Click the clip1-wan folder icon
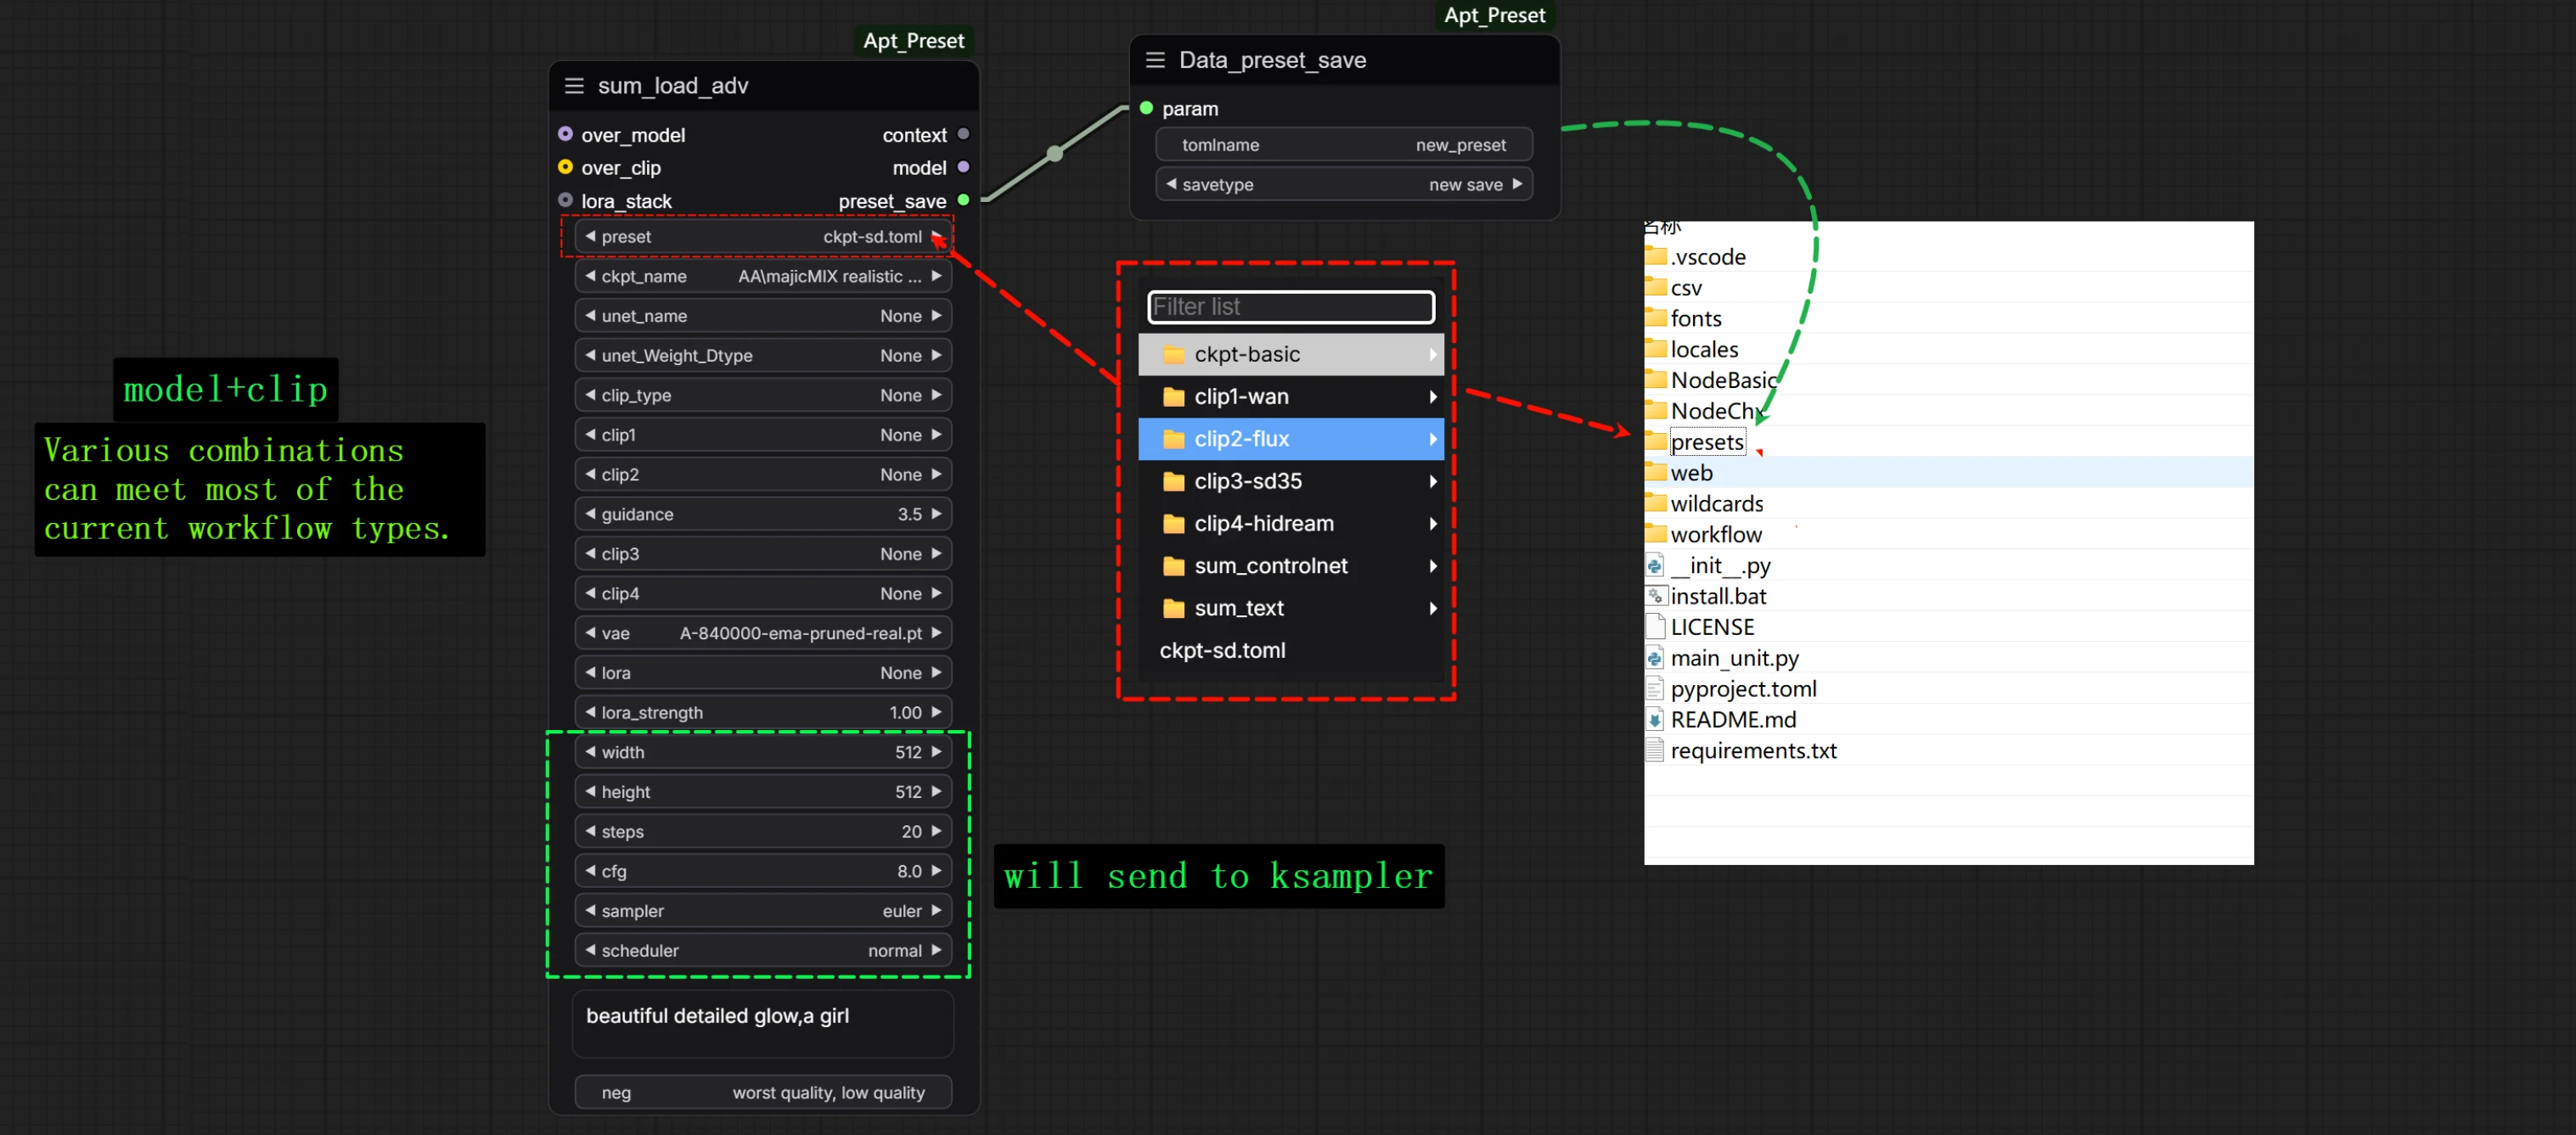Image resolution: width=2576 pixels, height=1135 pixels. (x=1174, y=397)
